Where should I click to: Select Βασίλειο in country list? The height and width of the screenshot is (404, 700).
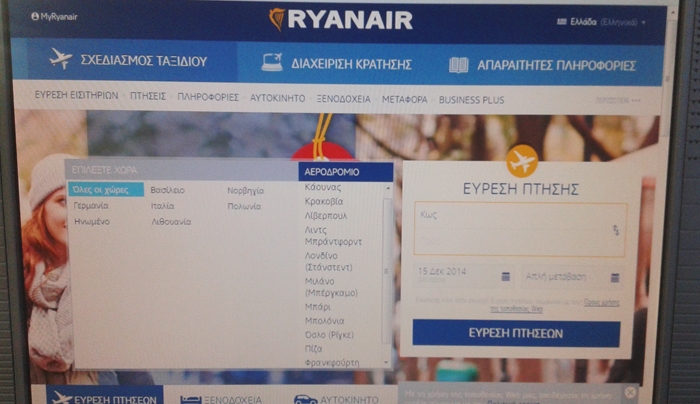(x=167, y=190)
